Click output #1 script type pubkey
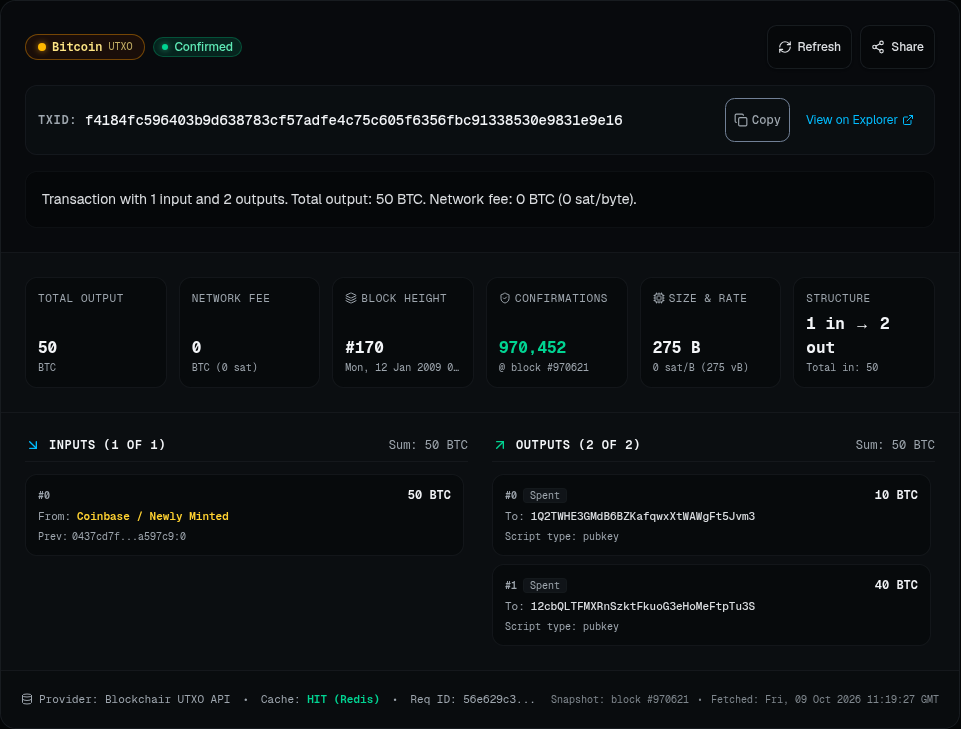This screenshot has height=729, width=961. point(561,627)
